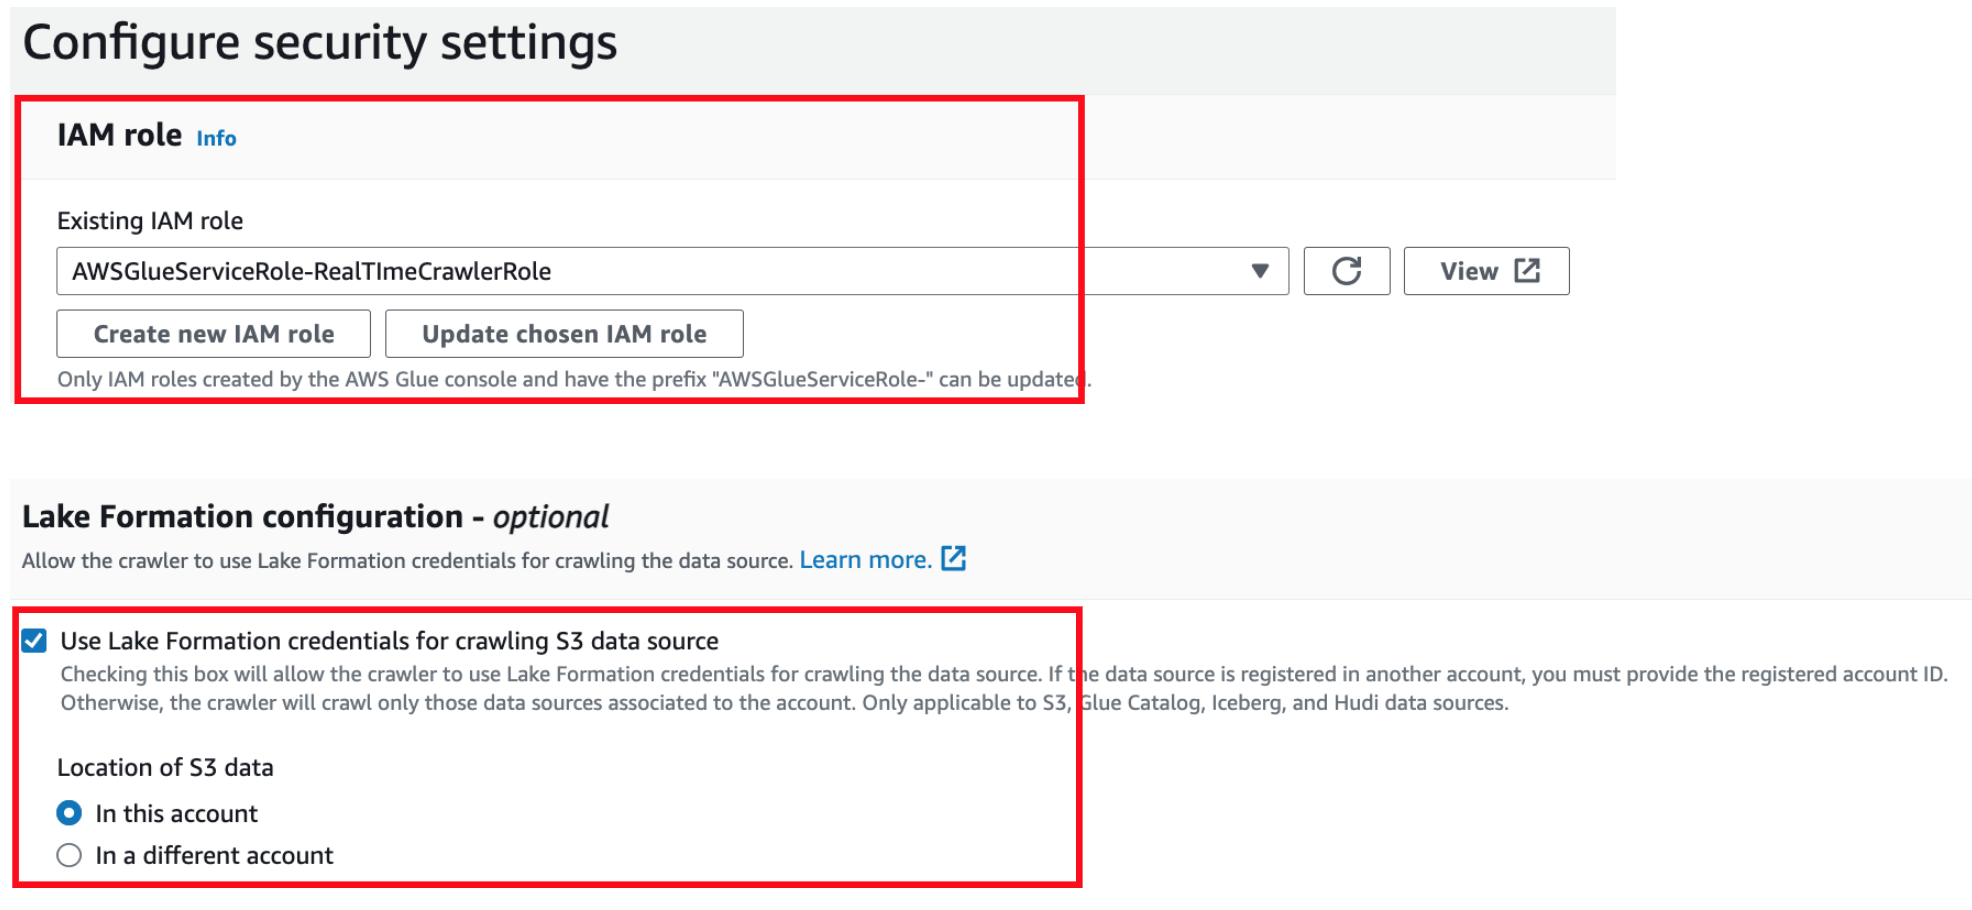Click the dropdown caret on the role selector

(x=1258, y=271)
